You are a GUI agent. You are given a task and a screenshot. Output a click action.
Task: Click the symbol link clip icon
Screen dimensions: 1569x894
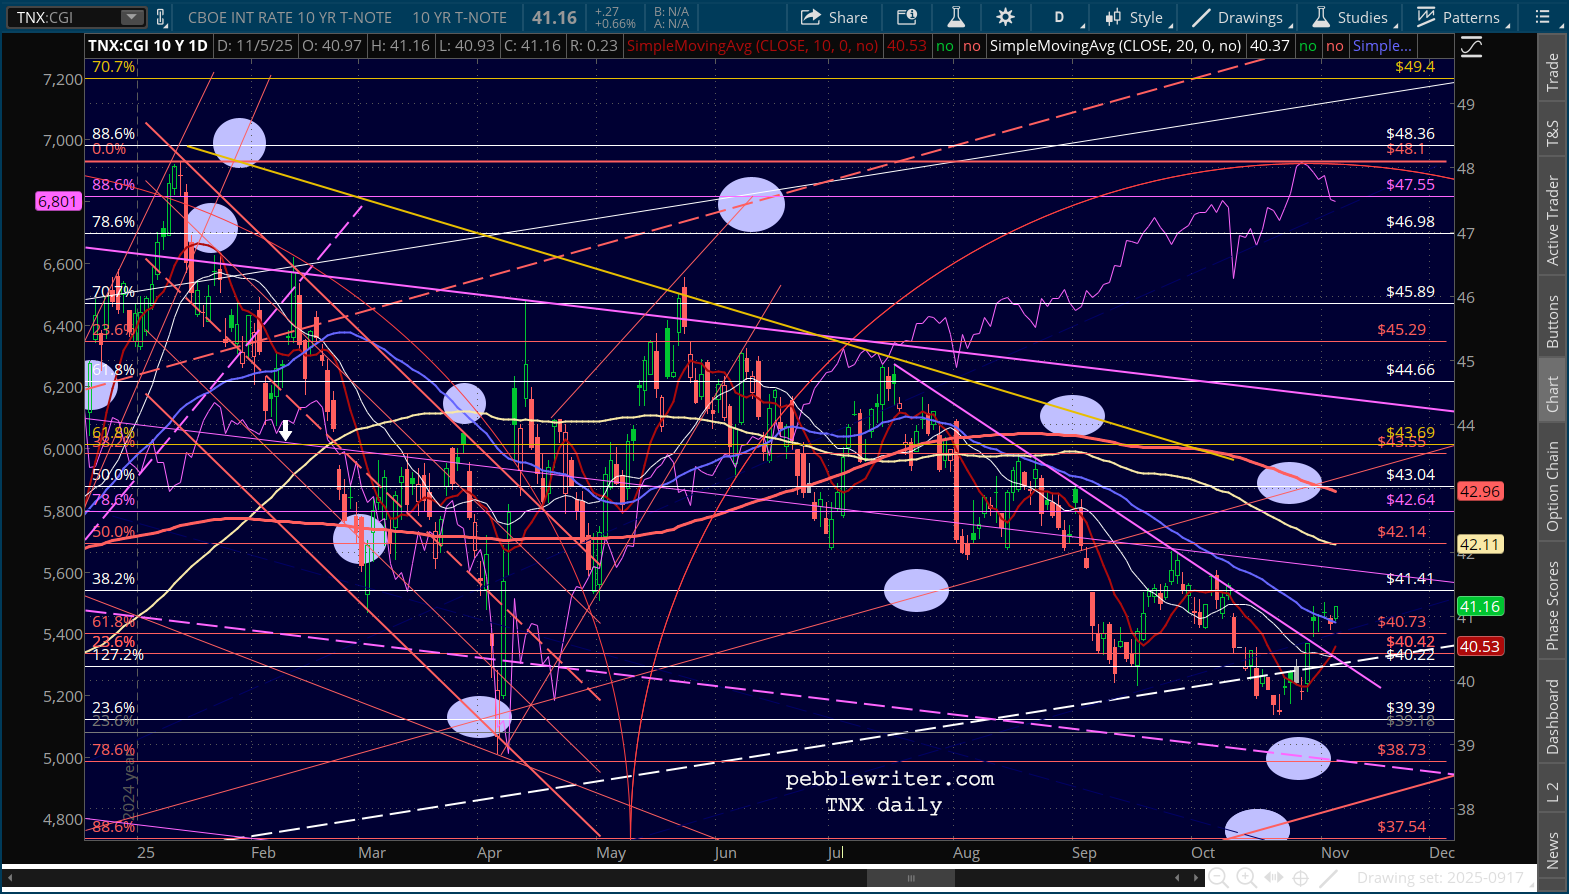click(x=161, y=17)
